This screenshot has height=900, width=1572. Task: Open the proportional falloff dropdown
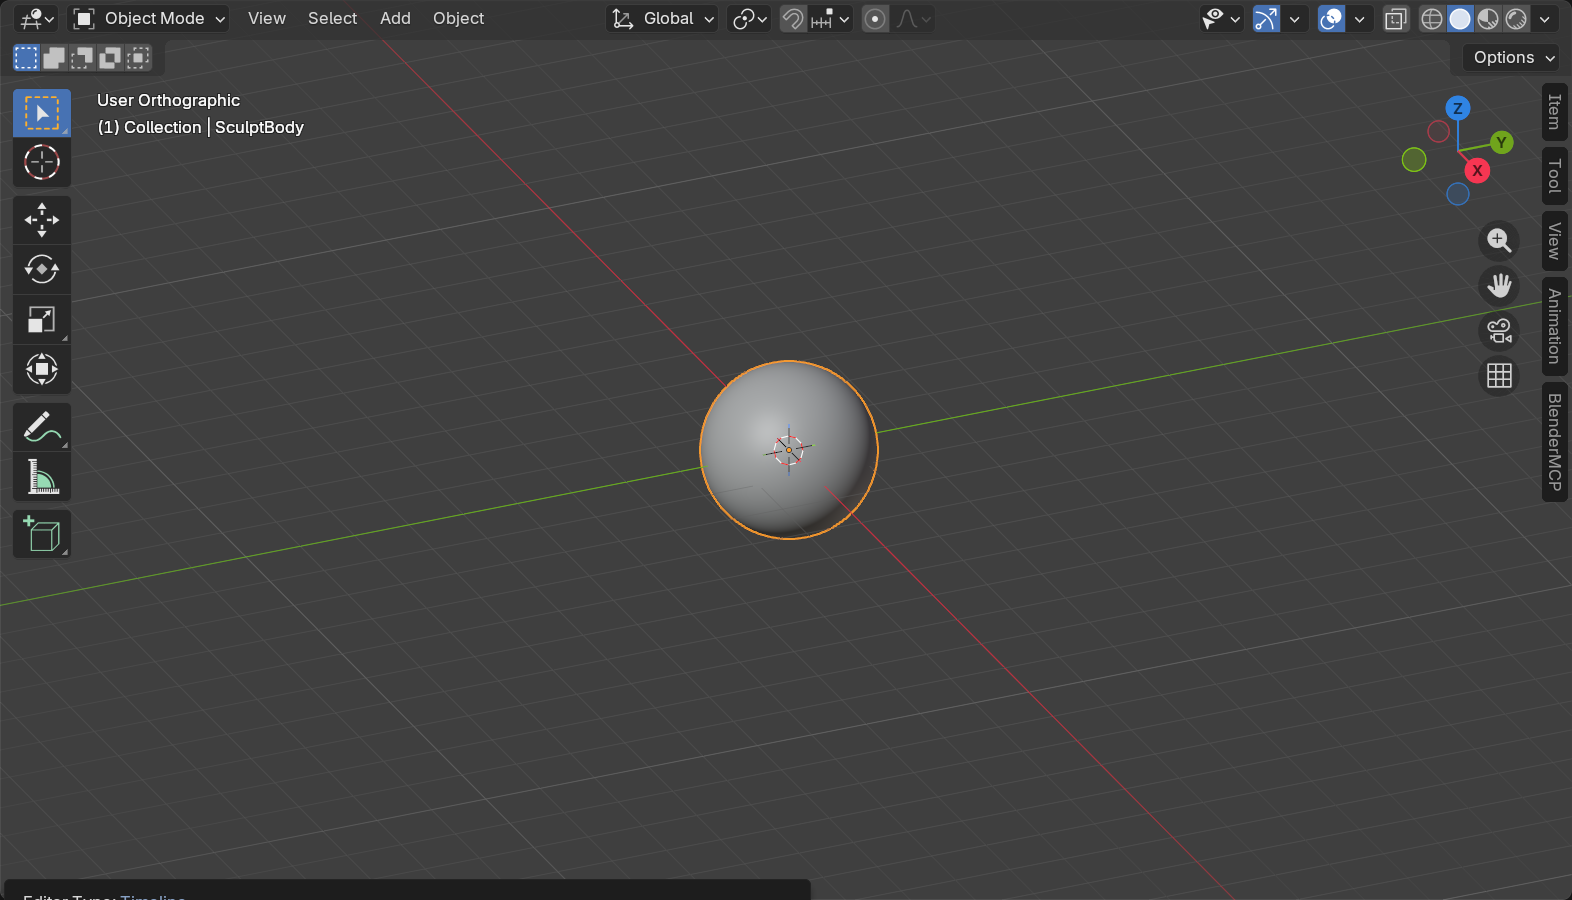coord(913,19)
